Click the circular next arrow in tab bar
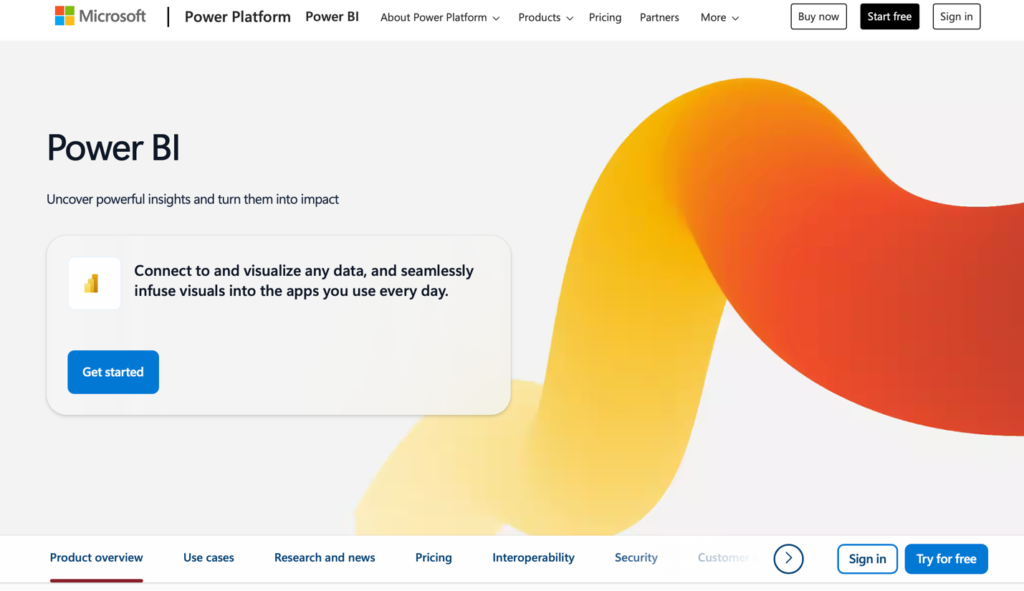 pyautogui.click(x=788, y=558)
